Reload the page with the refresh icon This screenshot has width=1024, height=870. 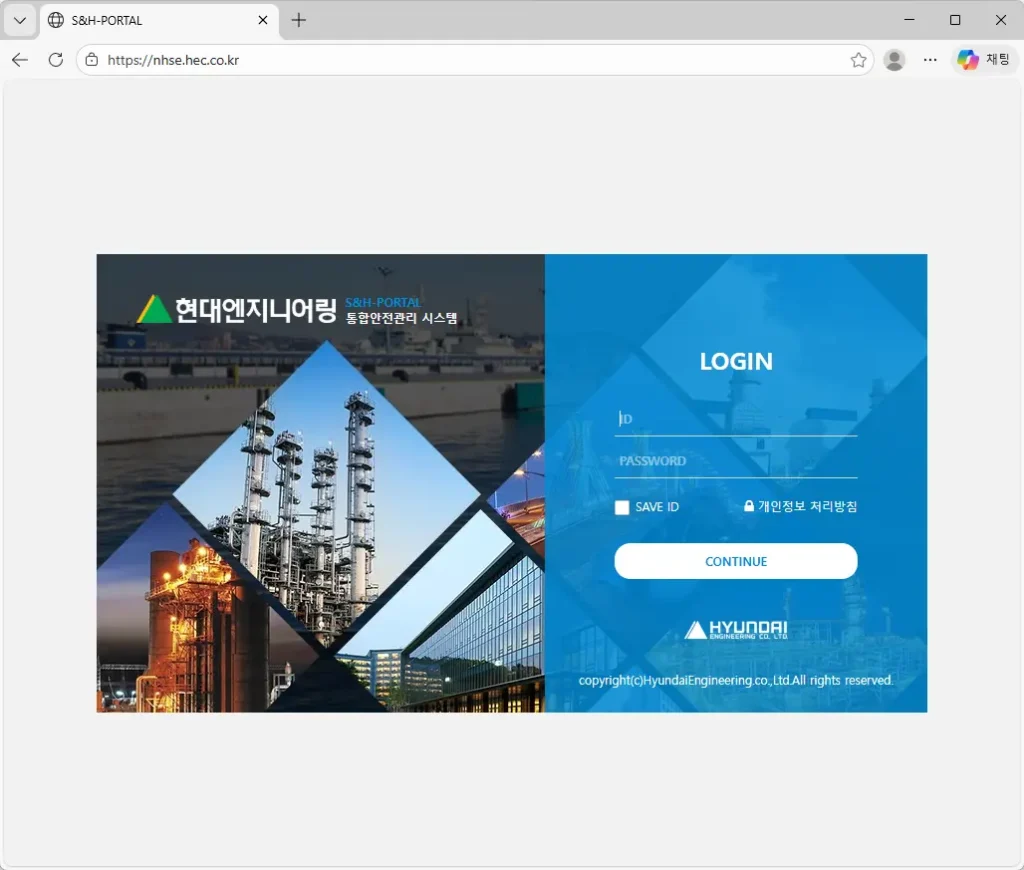click(x=56, y=60)
